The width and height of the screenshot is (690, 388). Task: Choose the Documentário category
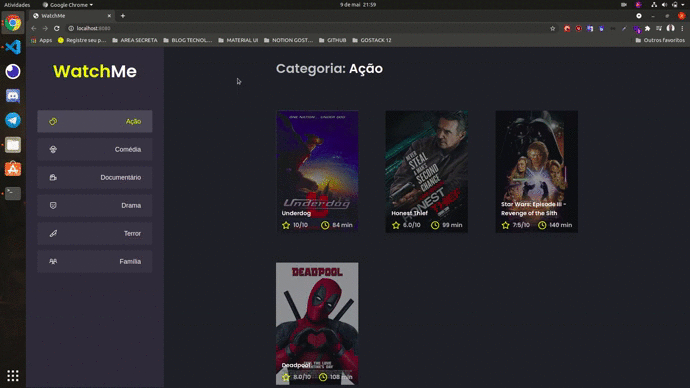pyautogui.click(x=95, y=177)
